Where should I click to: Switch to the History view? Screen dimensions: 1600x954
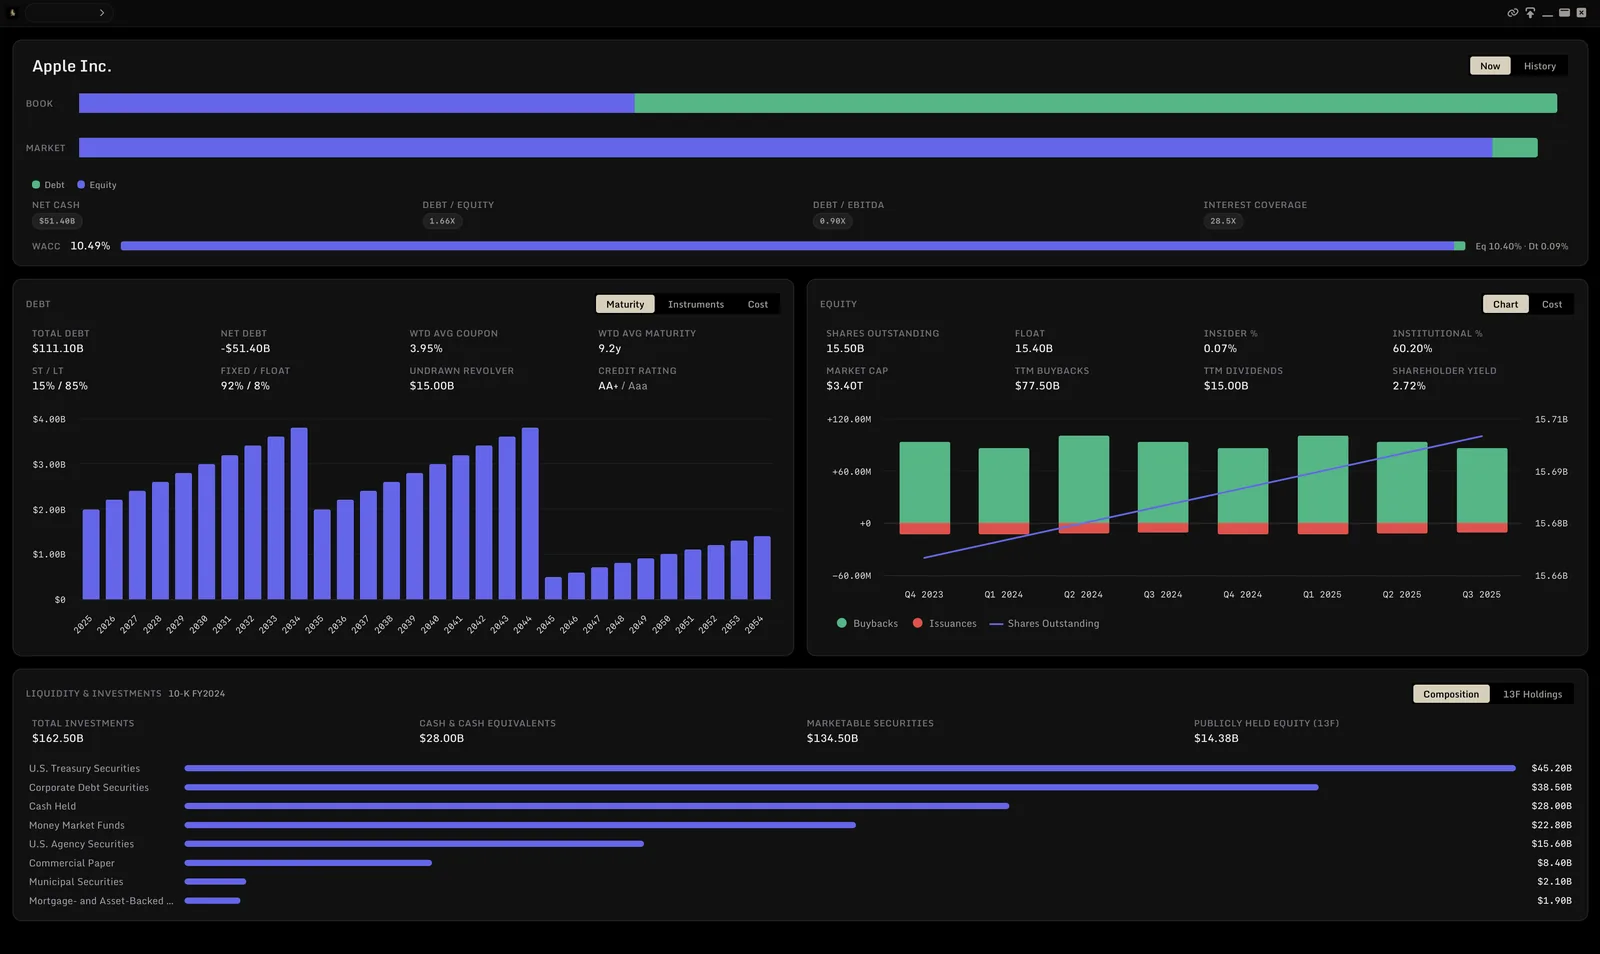(1540, 66)
